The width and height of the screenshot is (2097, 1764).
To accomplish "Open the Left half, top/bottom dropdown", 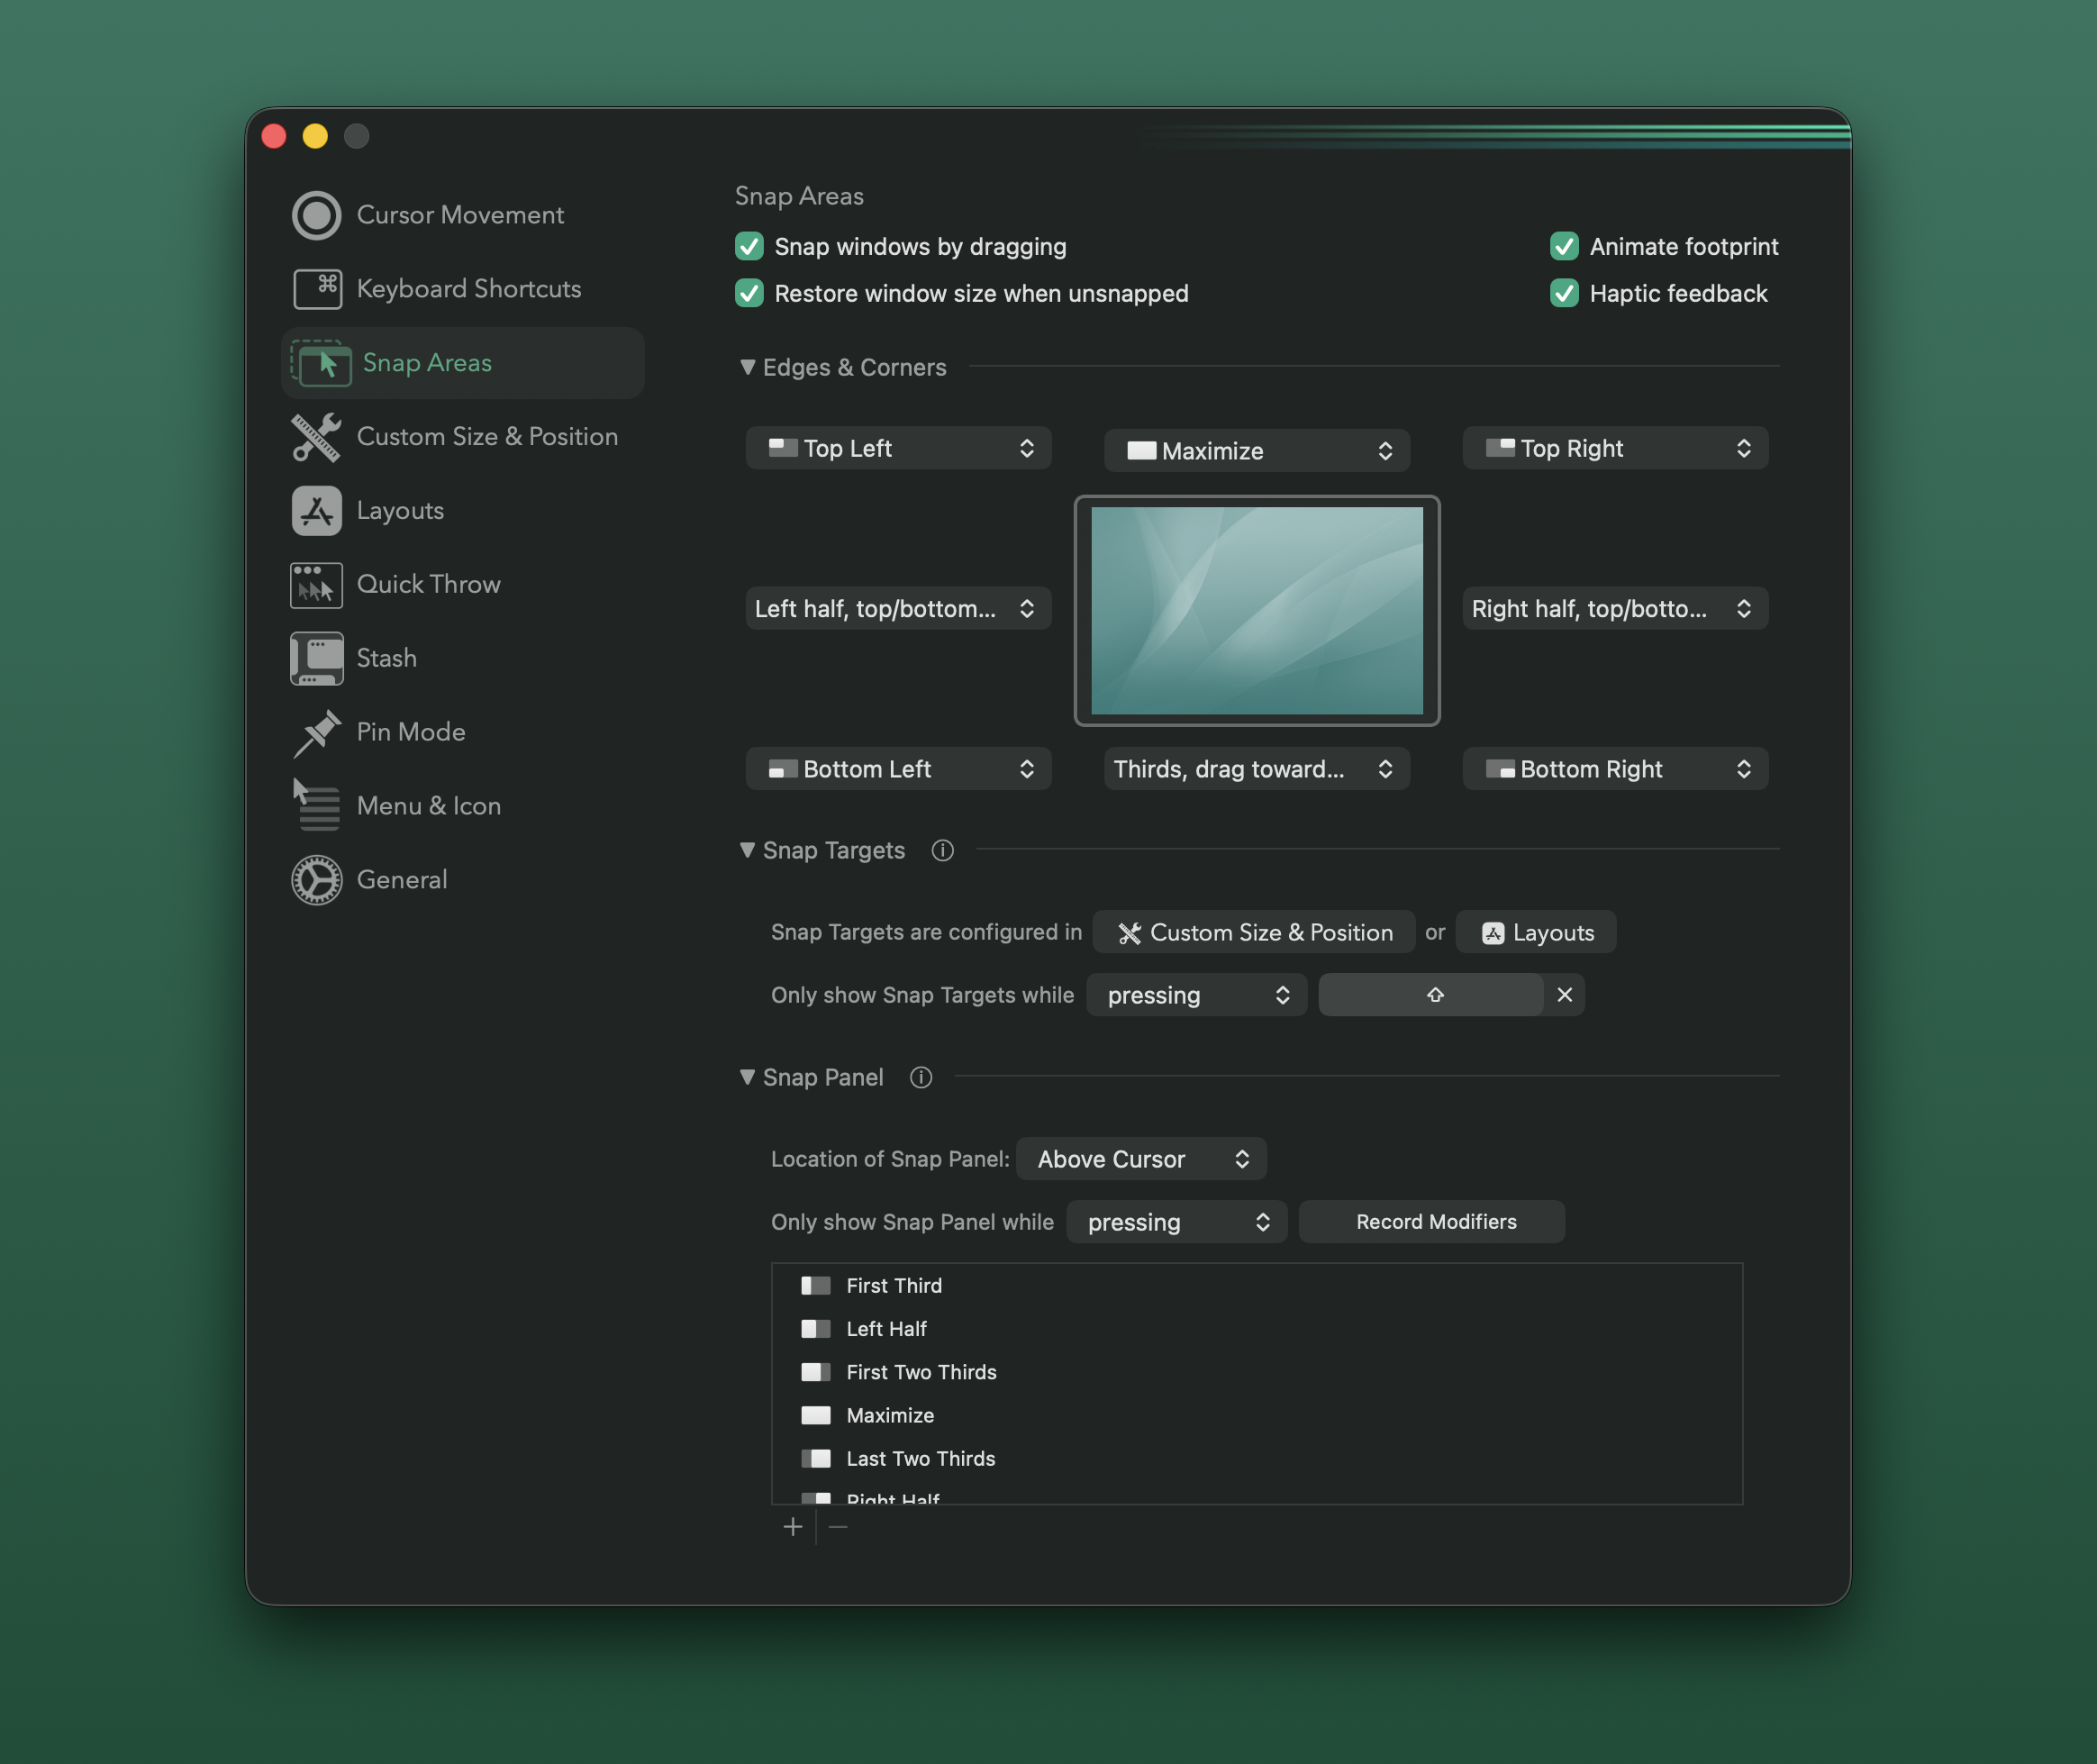I will pyautogui.click(x=898, y=609).
